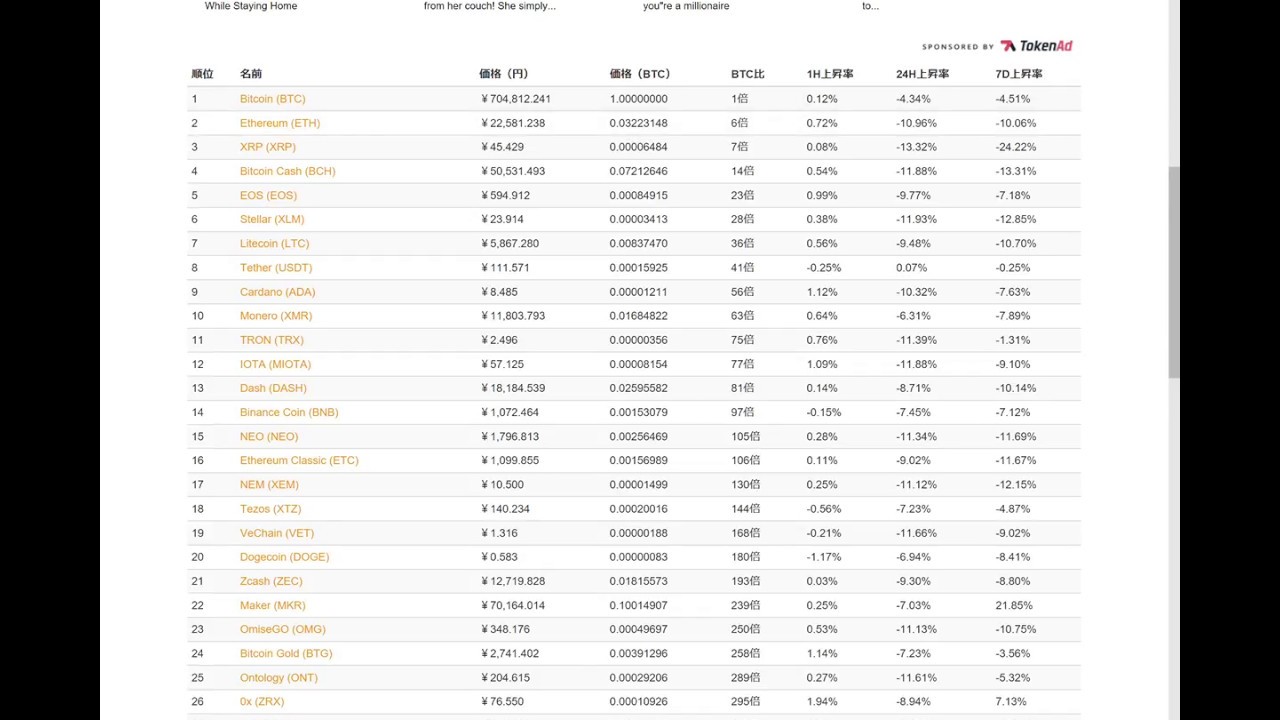Select Maker (MKR) coin link

click(x=272, y=605)
